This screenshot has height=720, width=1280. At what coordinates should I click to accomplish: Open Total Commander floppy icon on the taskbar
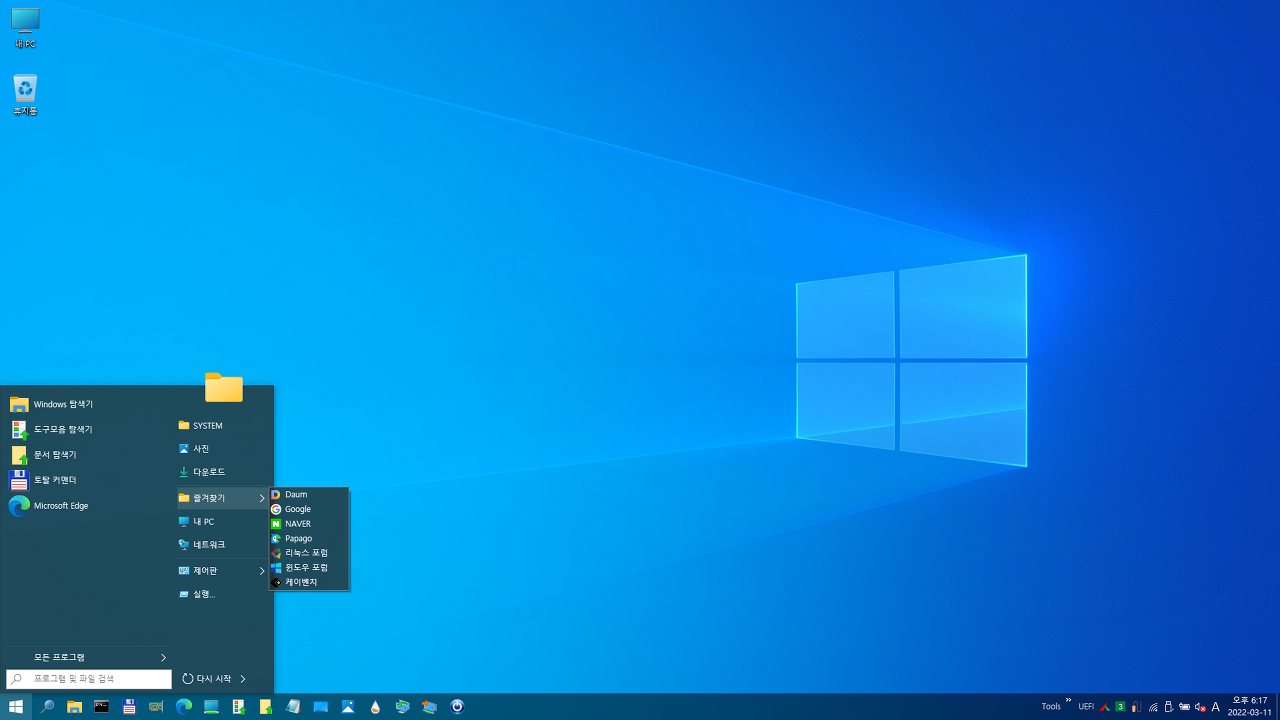coord(129,707)
